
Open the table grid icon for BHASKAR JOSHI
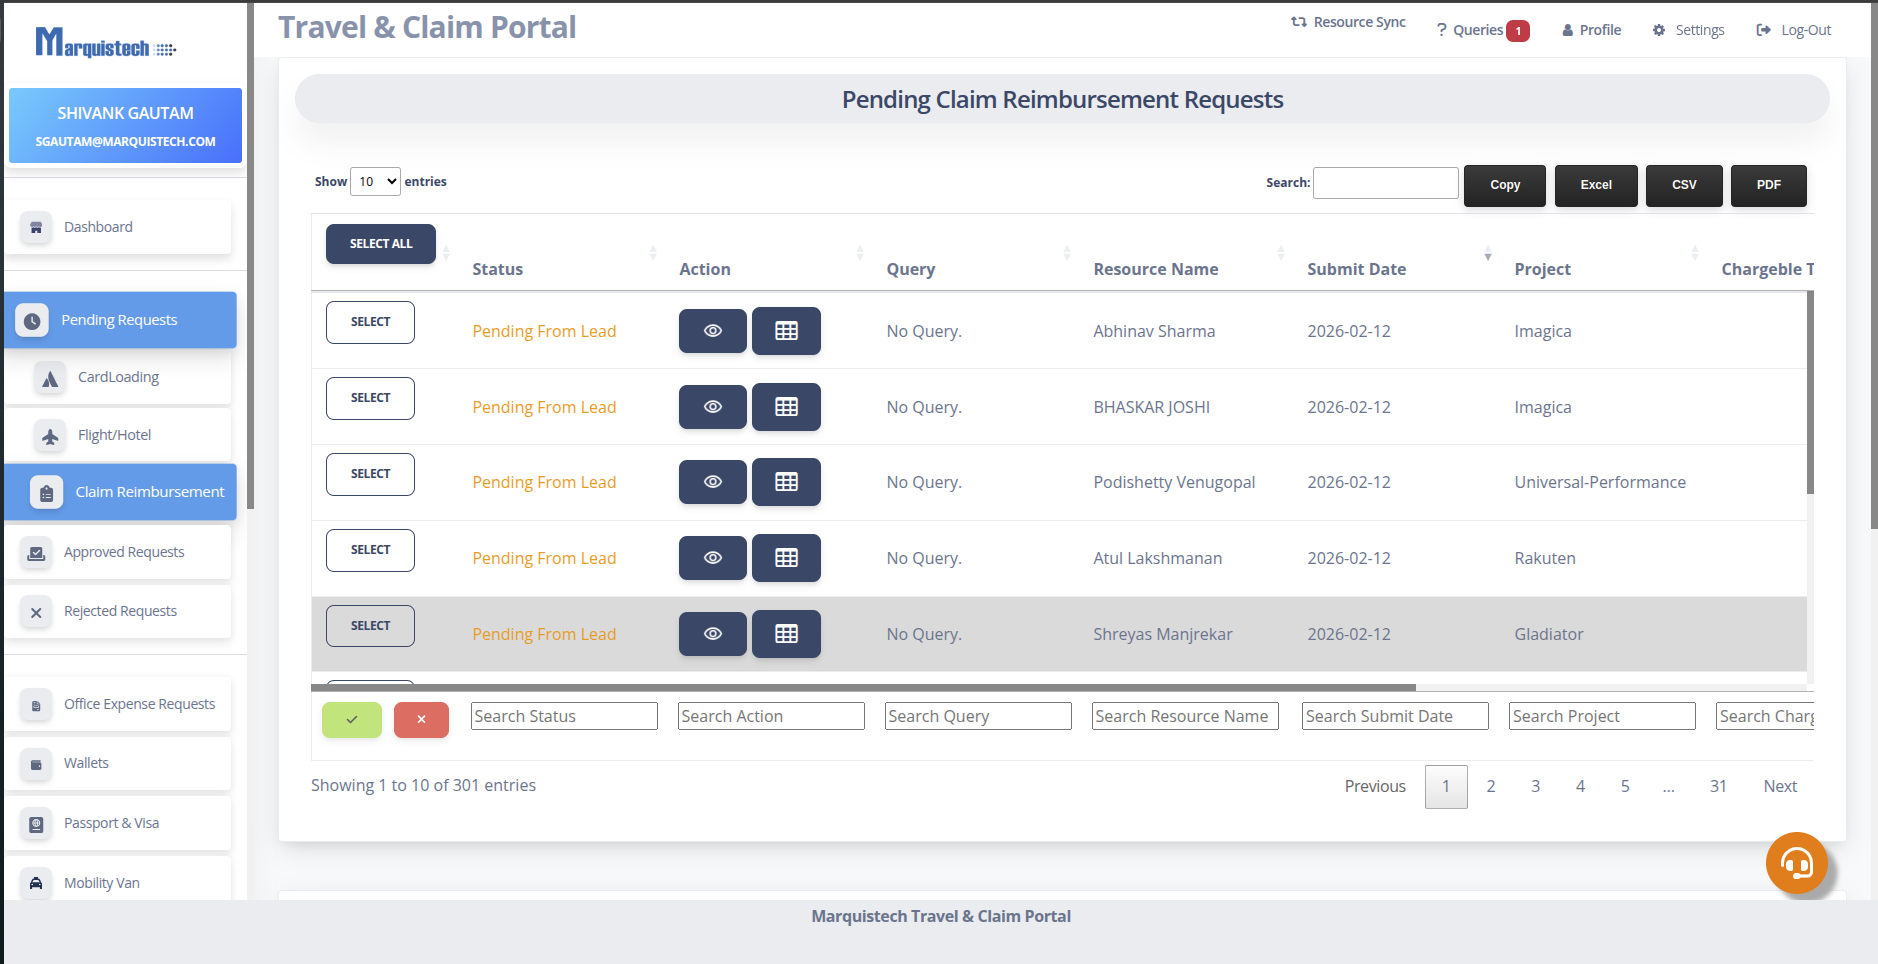point(786,407)
